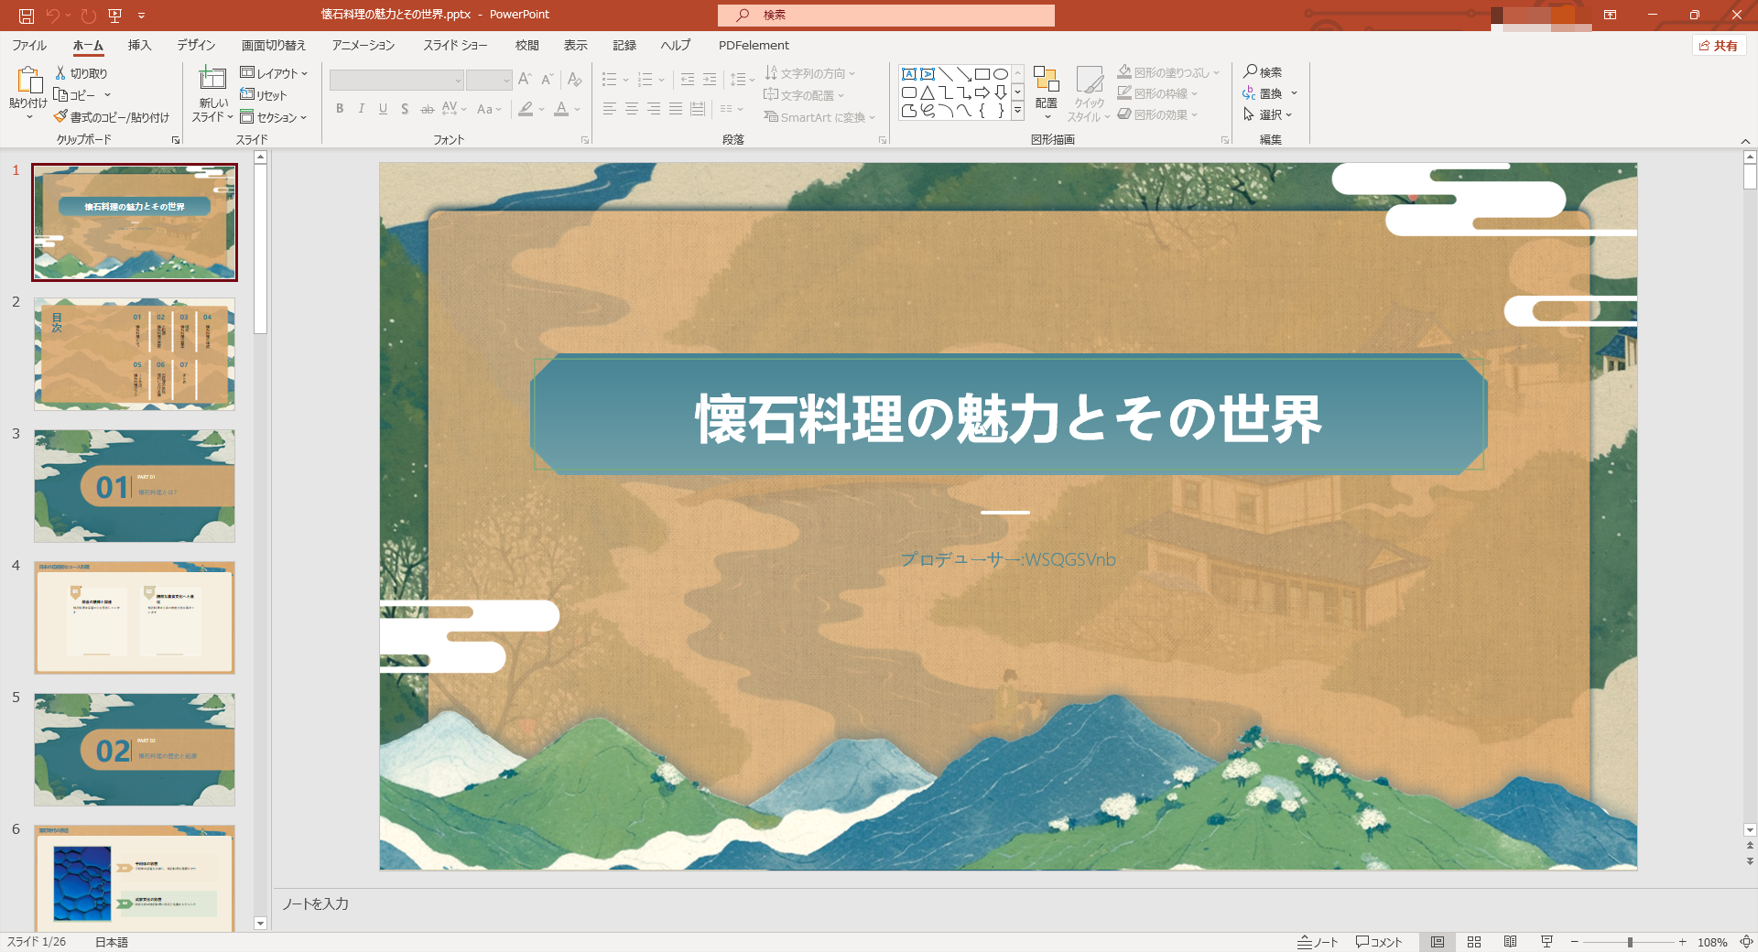Viewport: 1758px width, 952px height.
Task: Adjust the zoom slider in status bar
Action: [1629, 942]
